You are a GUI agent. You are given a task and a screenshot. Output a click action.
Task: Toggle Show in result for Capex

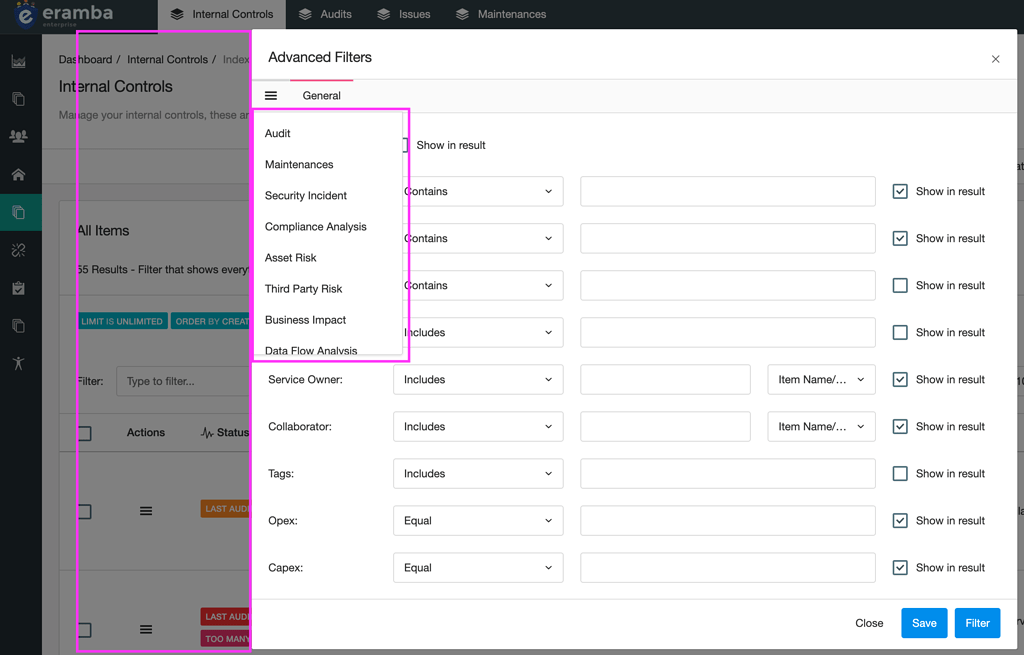pos(900,567)
